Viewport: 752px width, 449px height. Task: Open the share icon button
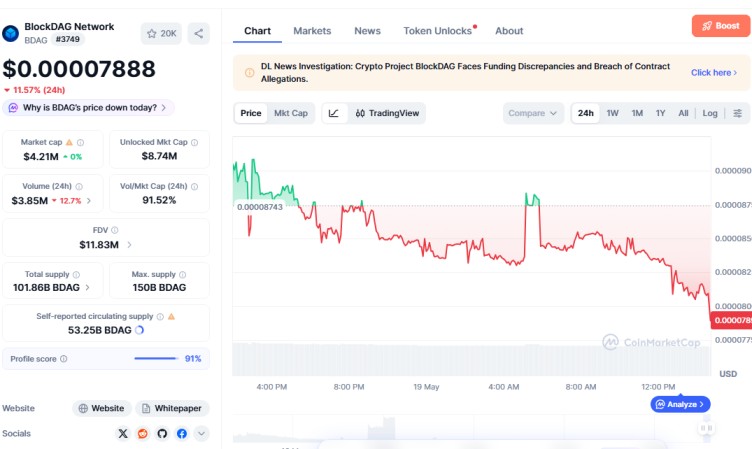pyautogui.click(x=199, y=34)
